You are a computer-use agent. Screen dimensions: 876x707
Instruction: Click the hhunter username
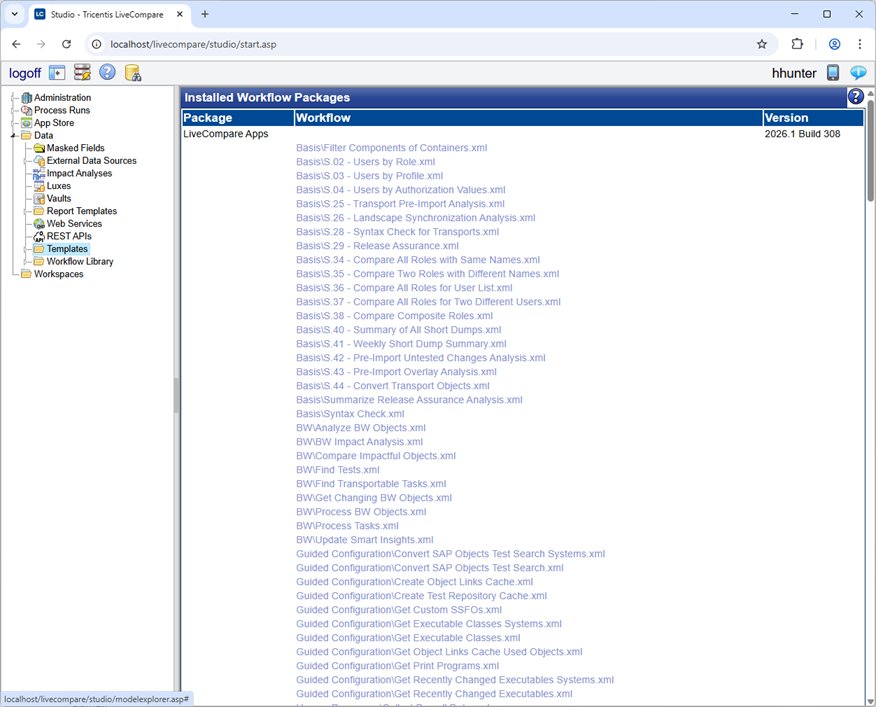click(x=794, y=73)
